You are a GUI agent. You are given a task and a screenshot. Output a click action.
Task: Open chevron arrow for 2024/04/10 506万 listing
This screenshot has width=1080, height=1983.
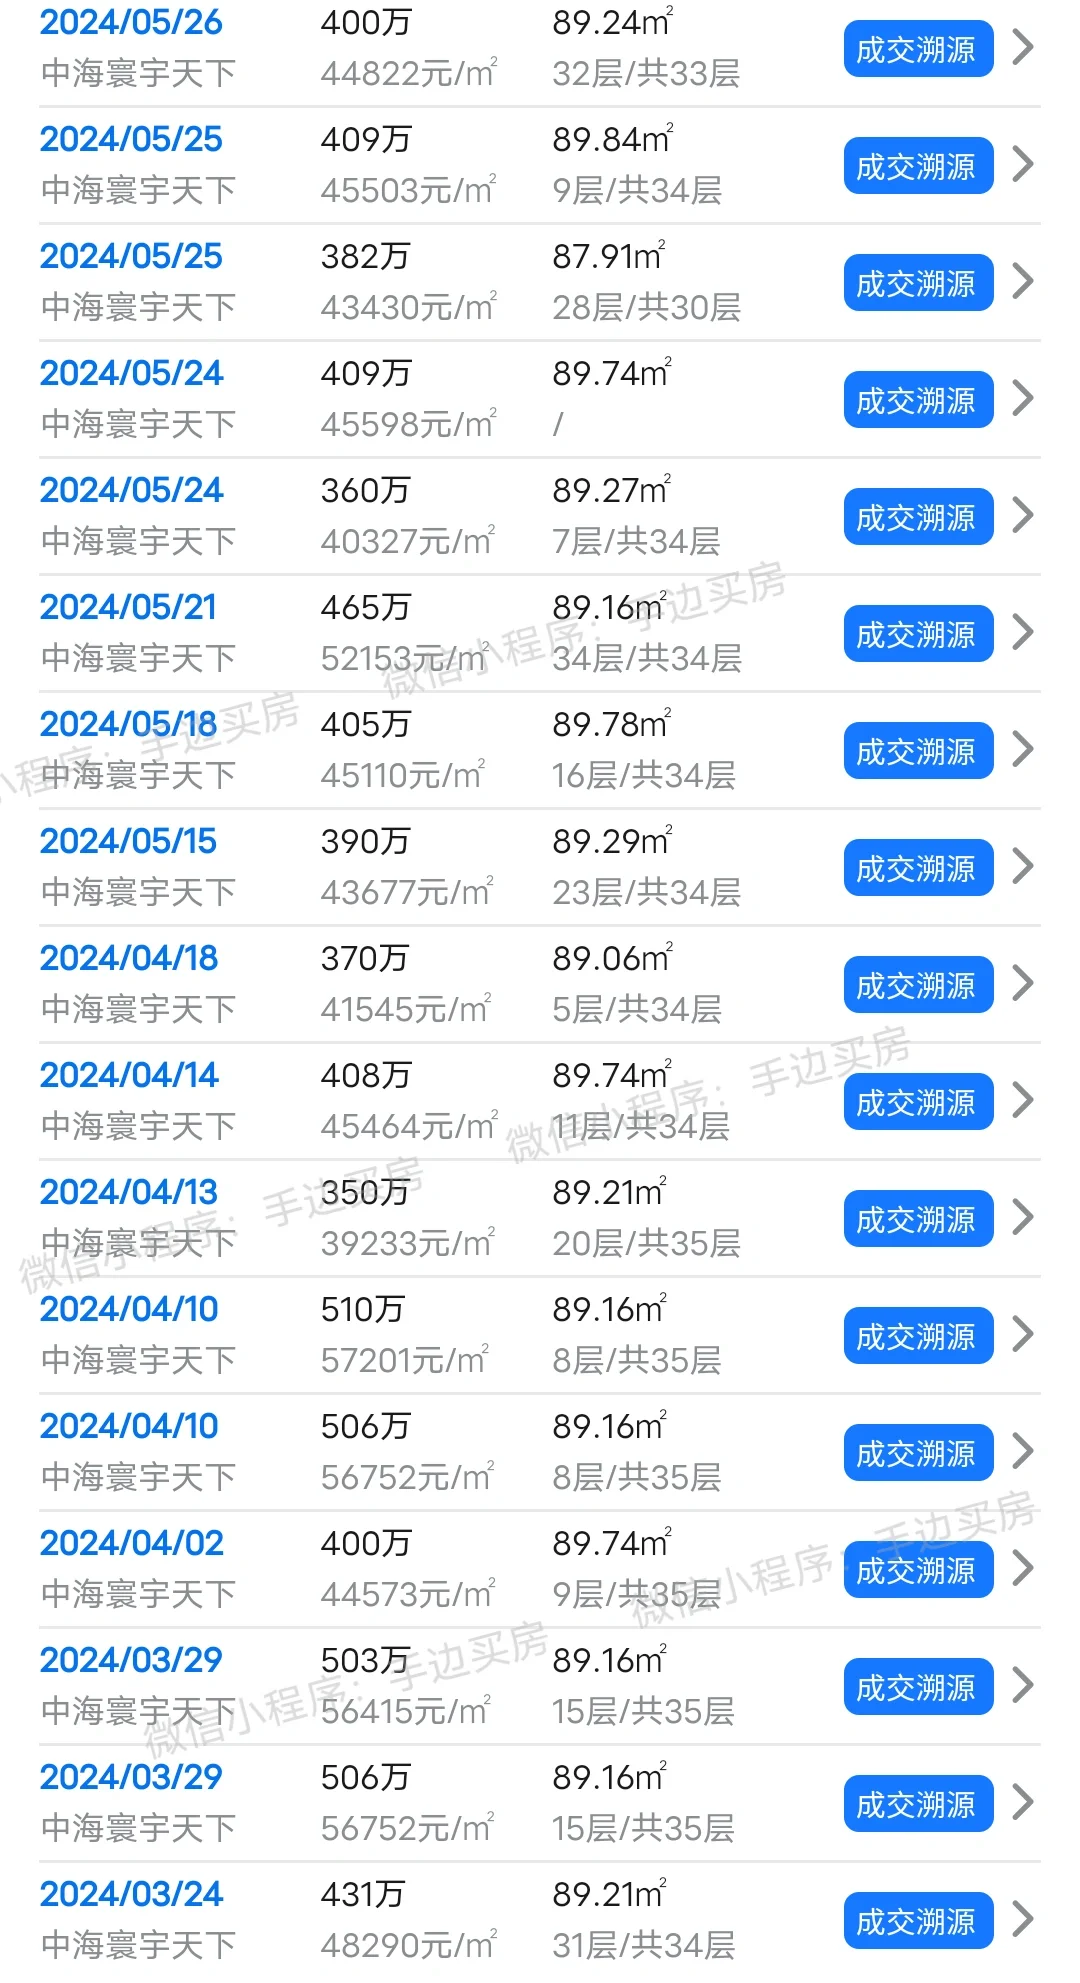1022,1451
